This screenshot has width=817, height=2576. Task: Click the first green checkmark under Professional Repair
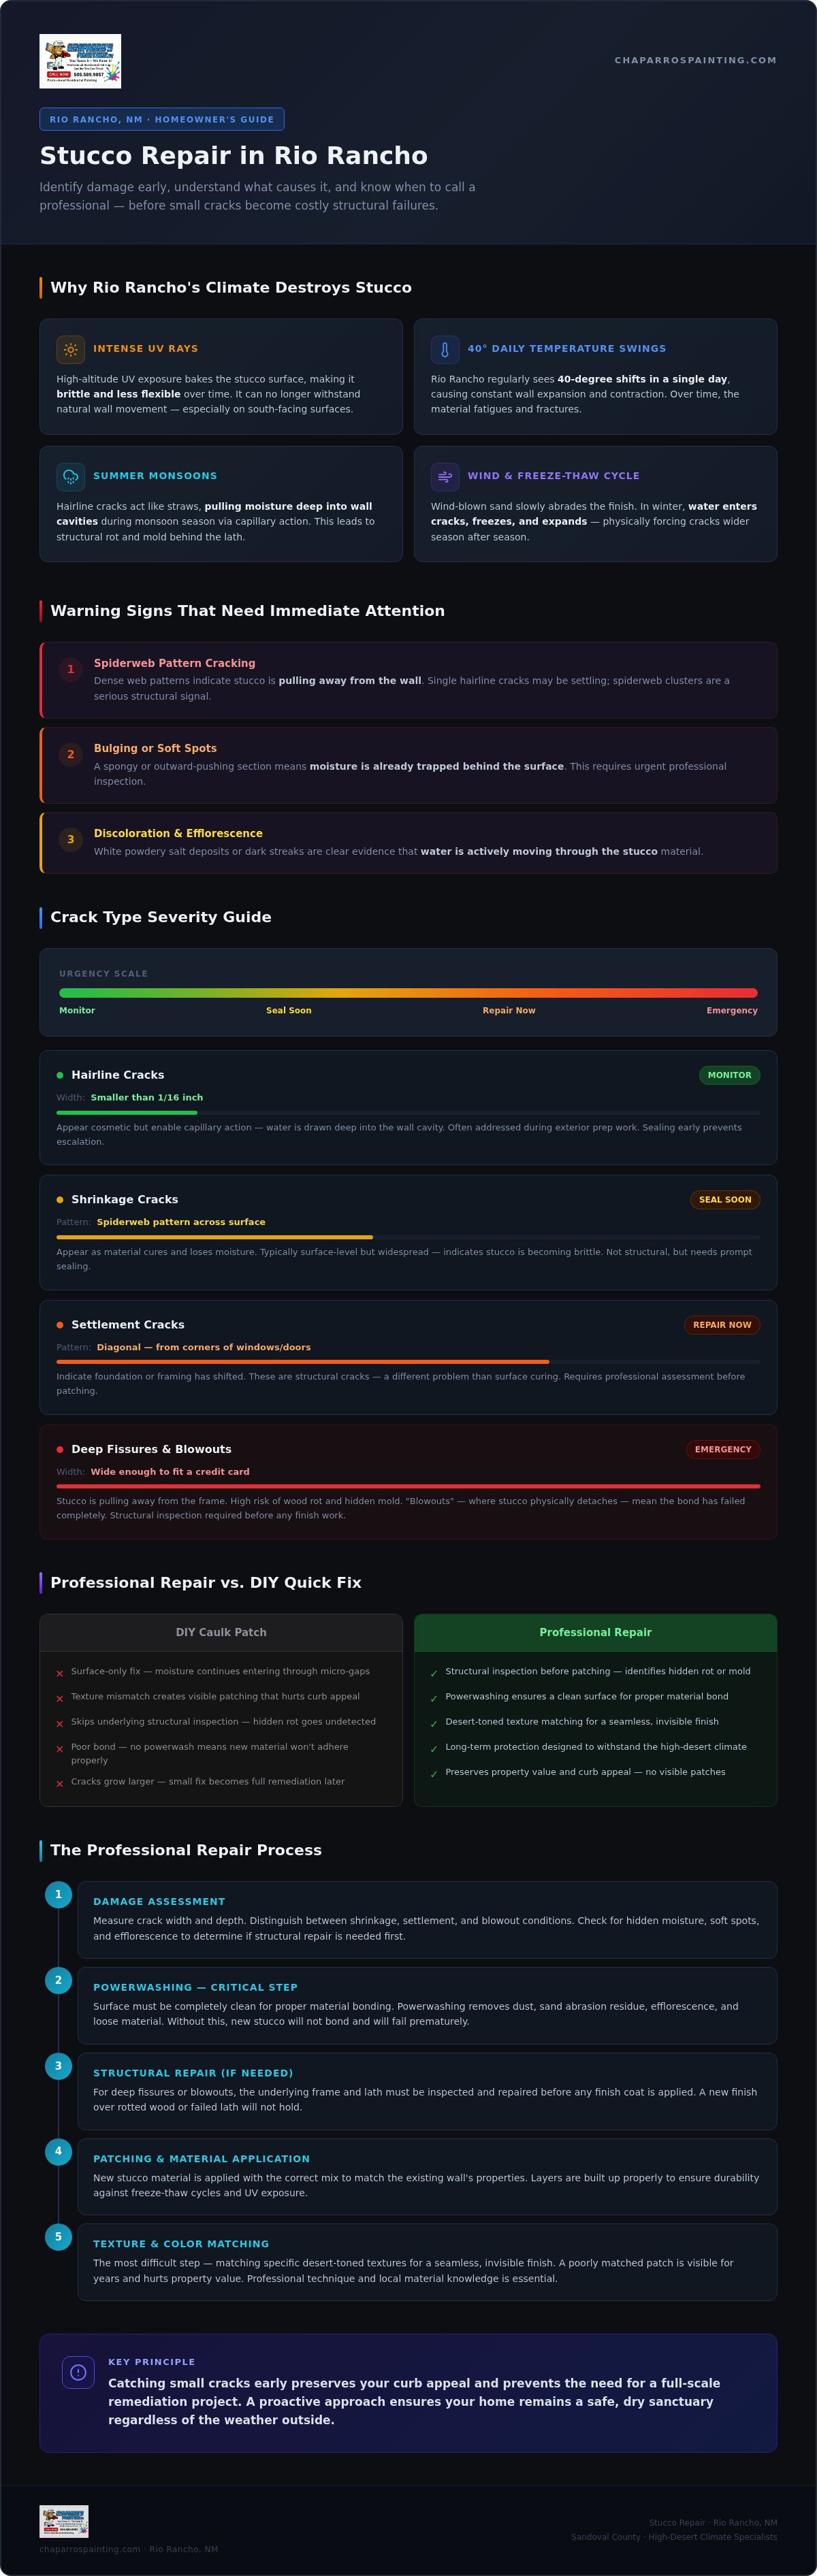[434, 1674]
